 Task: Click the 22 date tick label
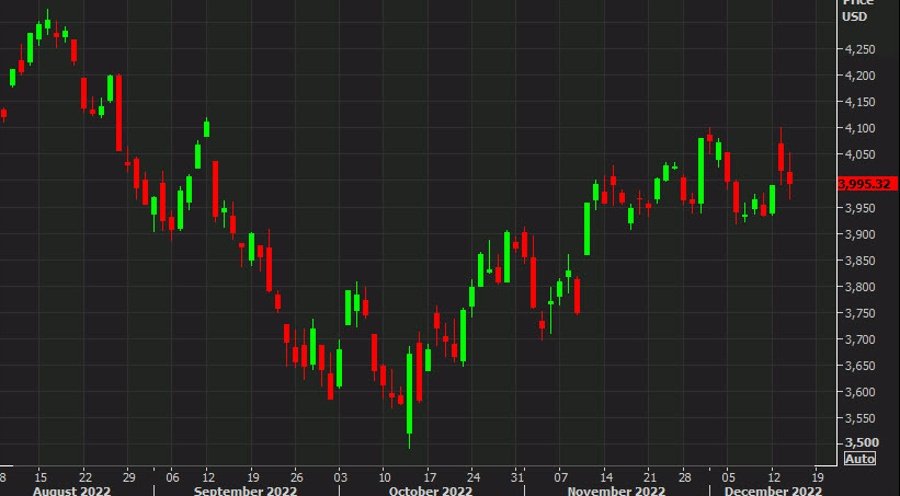coord(85,477)
